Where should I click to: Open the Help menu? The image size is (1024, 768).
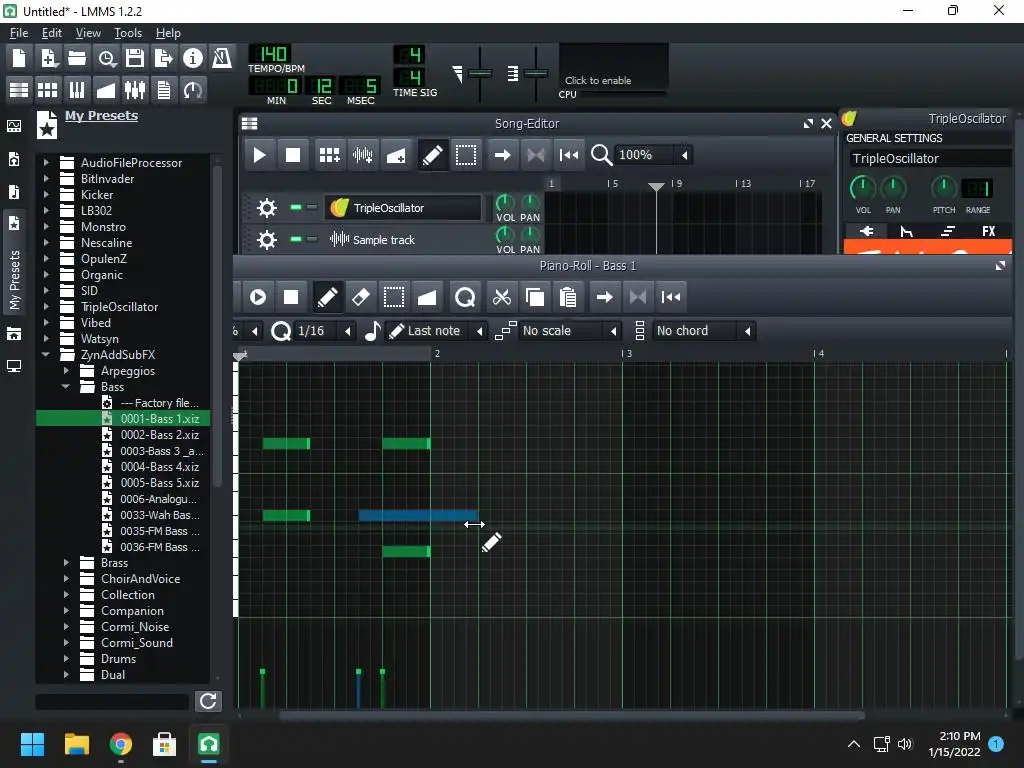168,33
